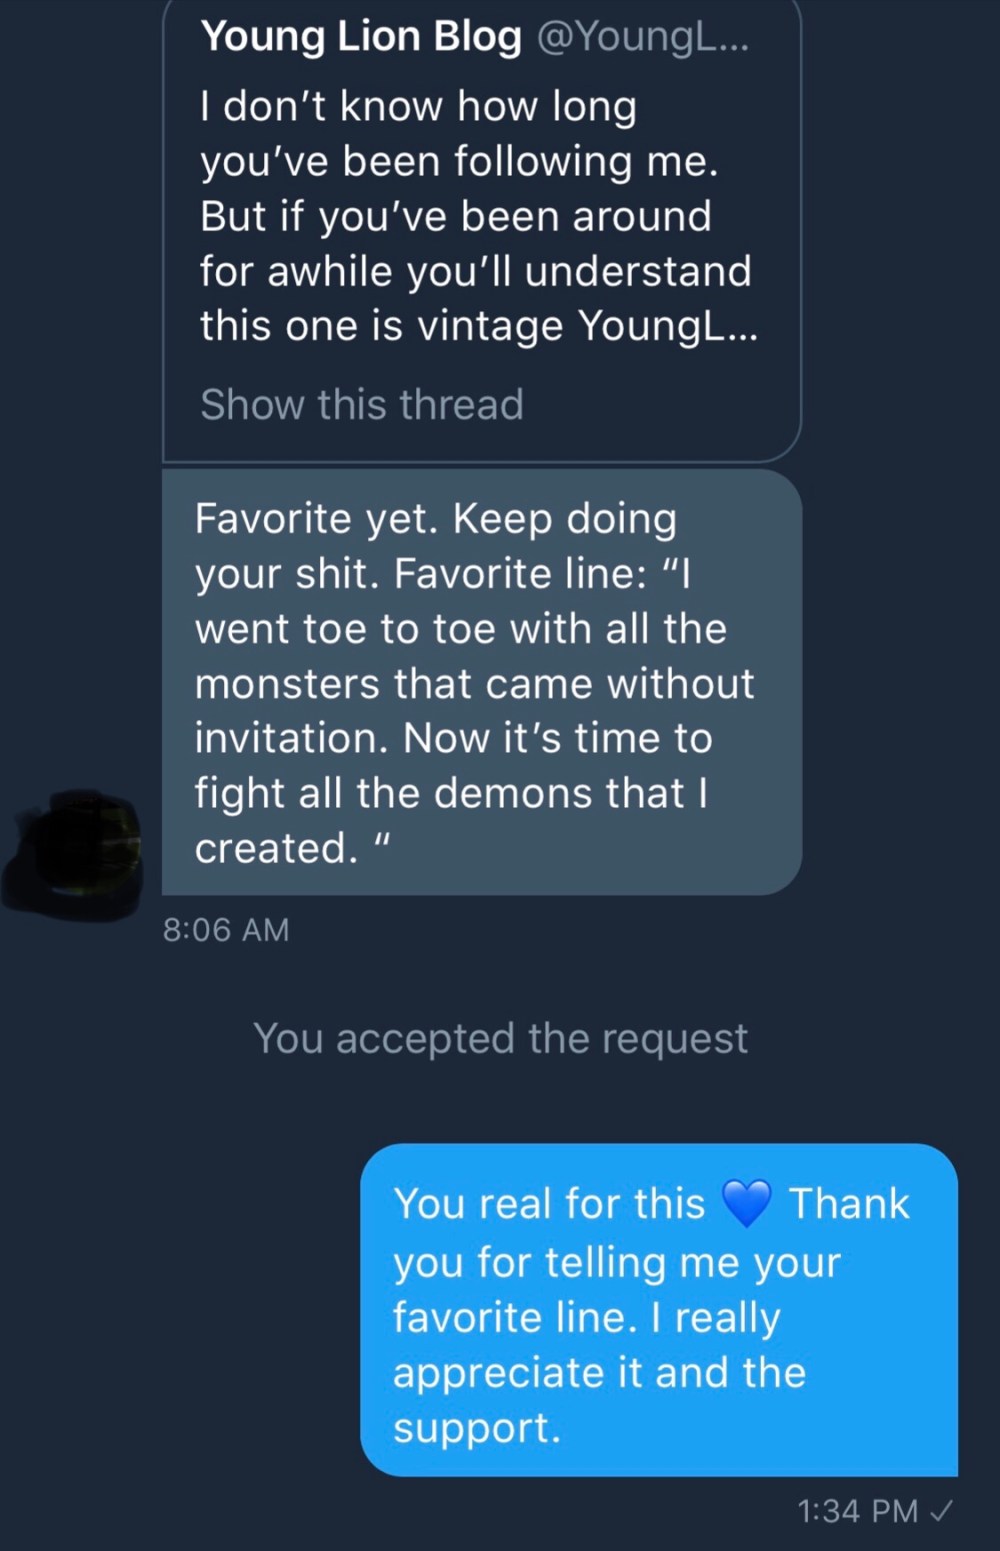Open the Young Lion Blog display name
This screenshot has width=1000, height=1551.
(361, 37)
